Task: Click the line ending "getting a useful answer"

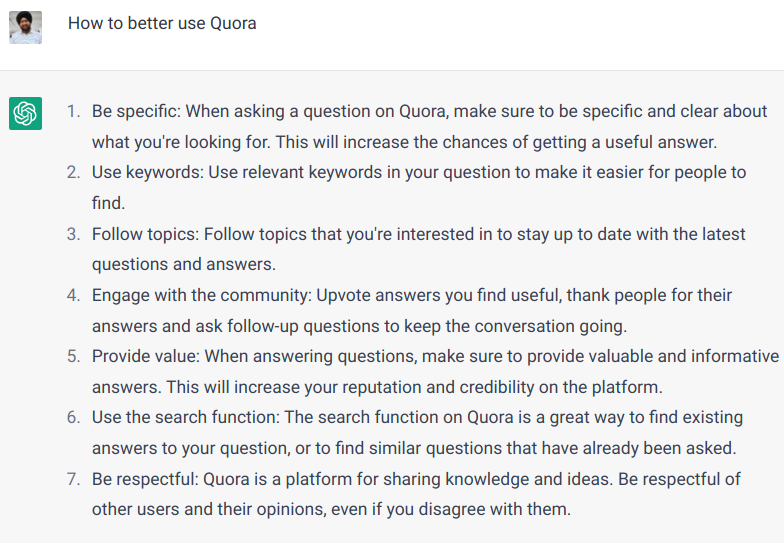Action: tap(404, 142)
